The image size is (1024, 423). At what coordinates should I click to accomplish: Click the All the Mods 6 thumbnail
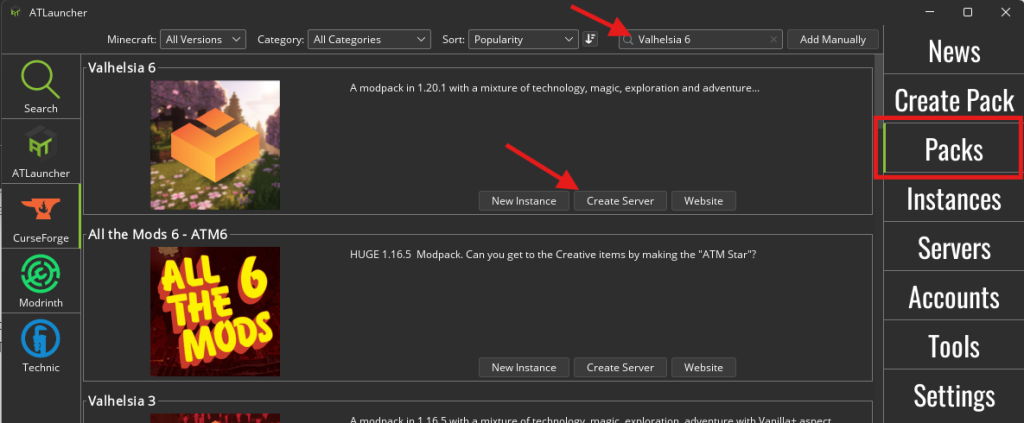pyautogui.click(x=215, y=311)
